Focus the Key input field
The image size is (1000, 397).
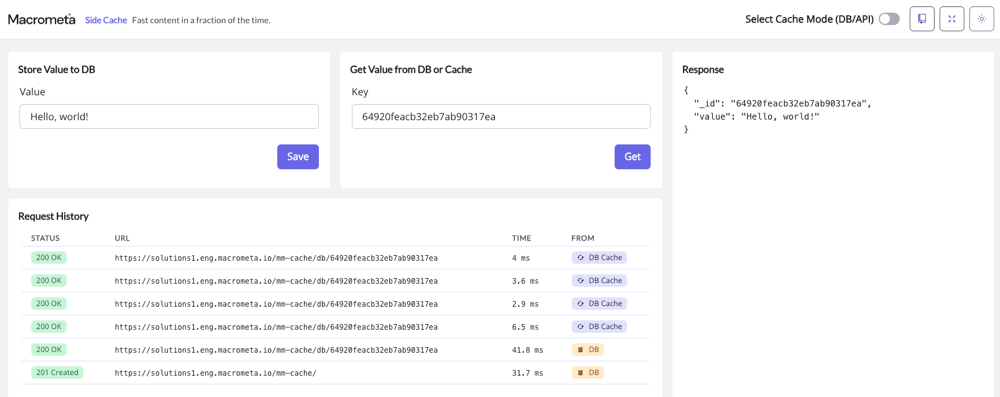pyautogui.click(x=501, y=117)
